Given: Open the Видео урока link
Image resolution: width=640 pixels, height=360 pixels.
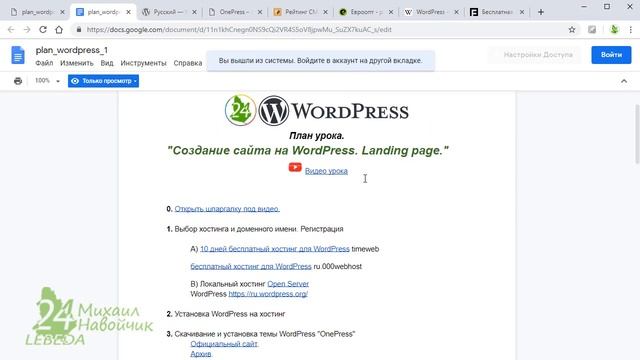Looking at the screenshot, I should click(x=326, y=171).
